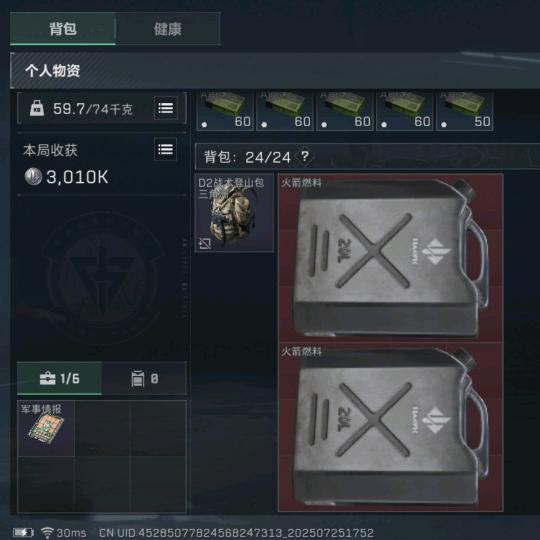Click the third ammo box icon
The width and height of the screenshot is (540, 540).
[345, 111]
